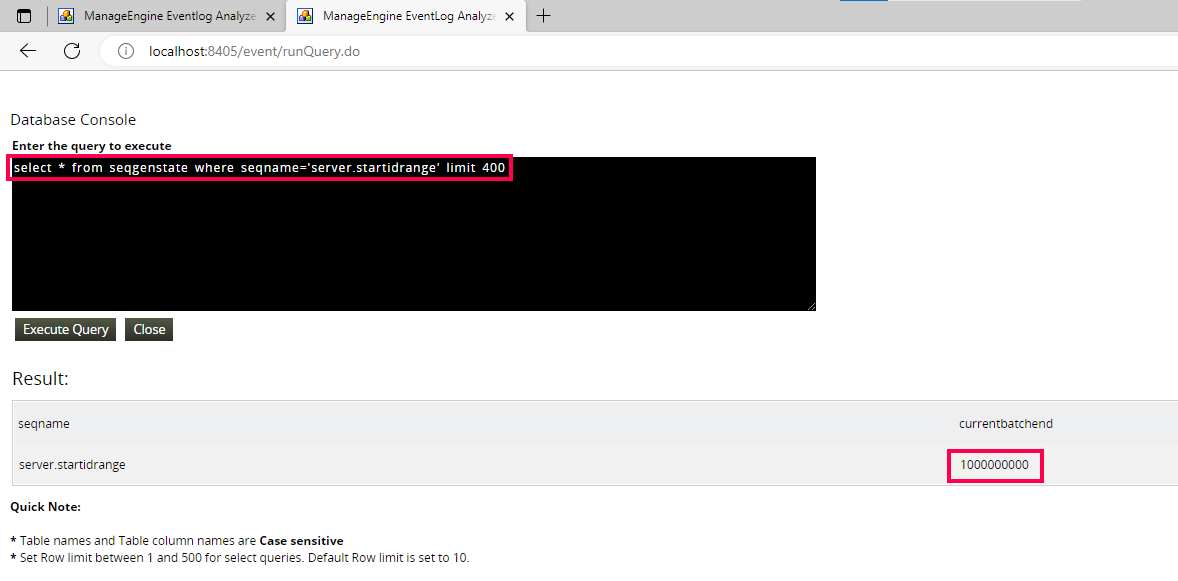Close the first Eventlog Analyzer tab
Viewport: 1178px width, 581px height.
(x=270, y=16)
